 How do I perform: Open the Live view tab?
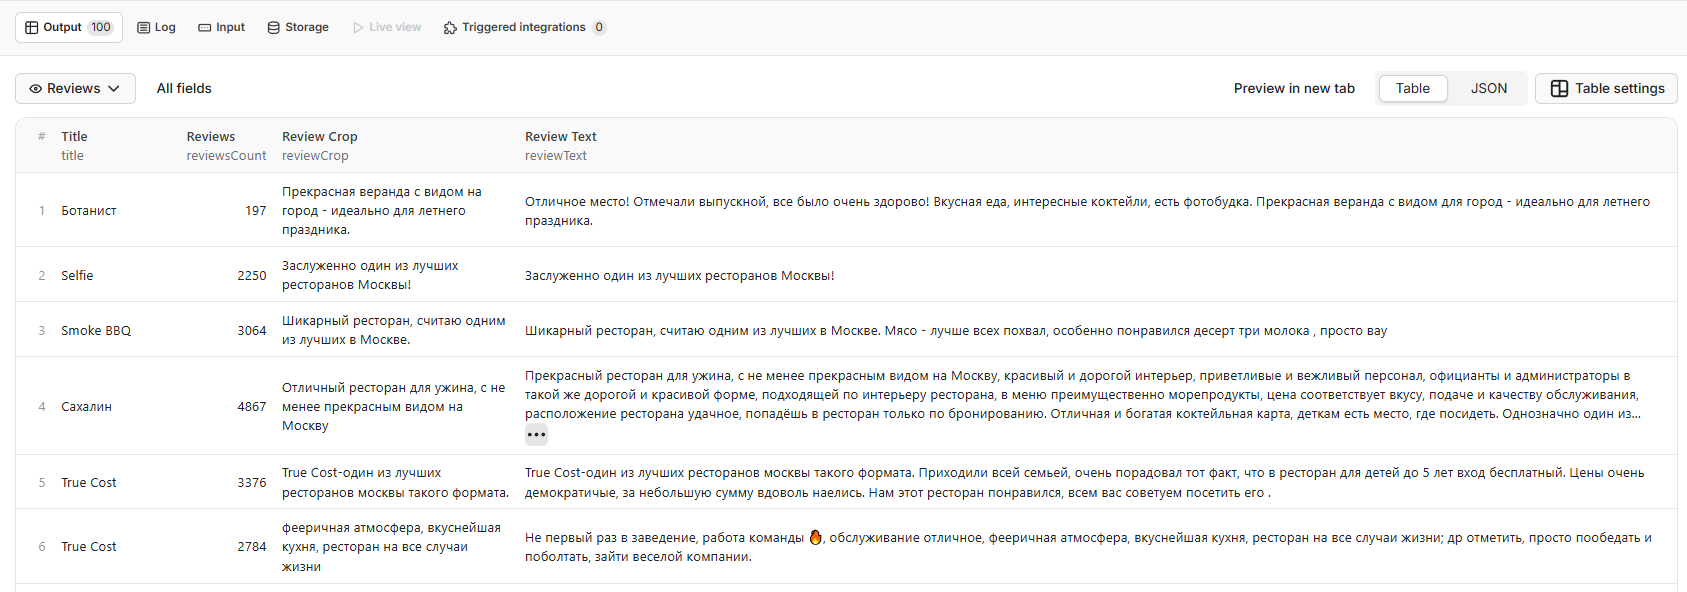(x=387, y=27)
